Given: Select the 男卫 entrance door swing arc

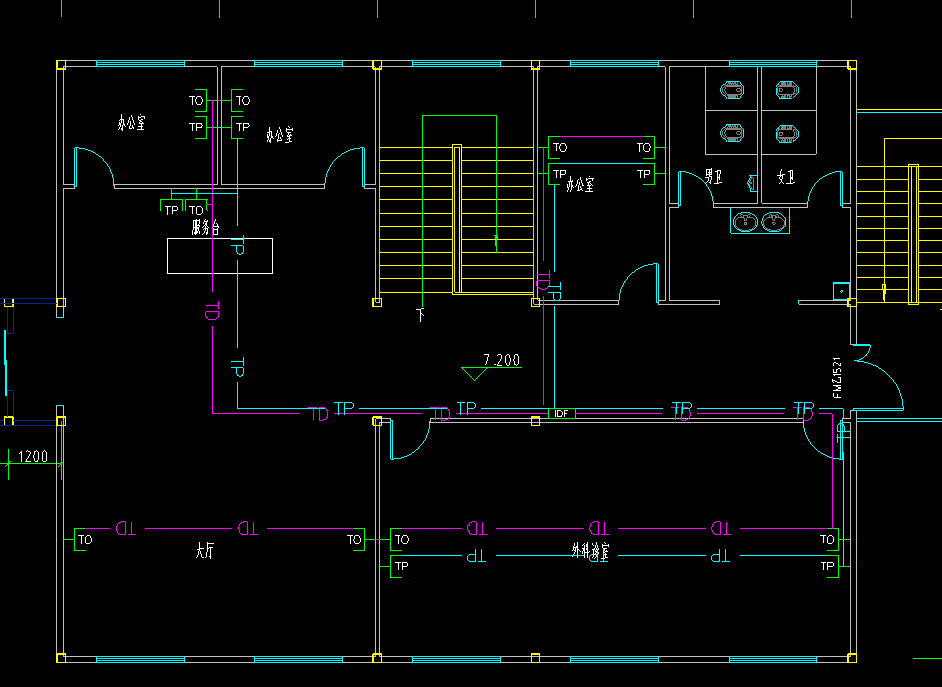Looking at the screenshot, I should [697, 188].
